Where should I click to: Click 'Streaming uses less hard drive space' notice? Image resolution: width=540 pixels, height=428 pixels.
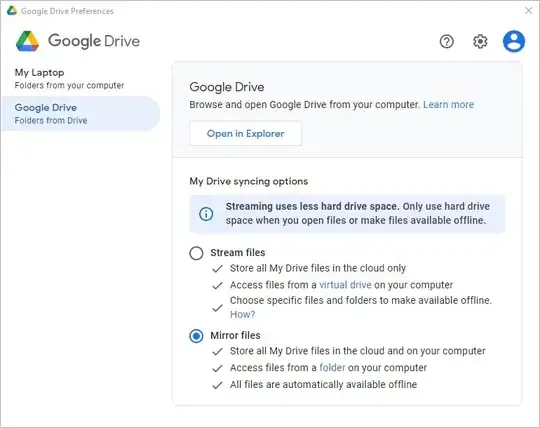pyautogui.click(x=347, y=213)
